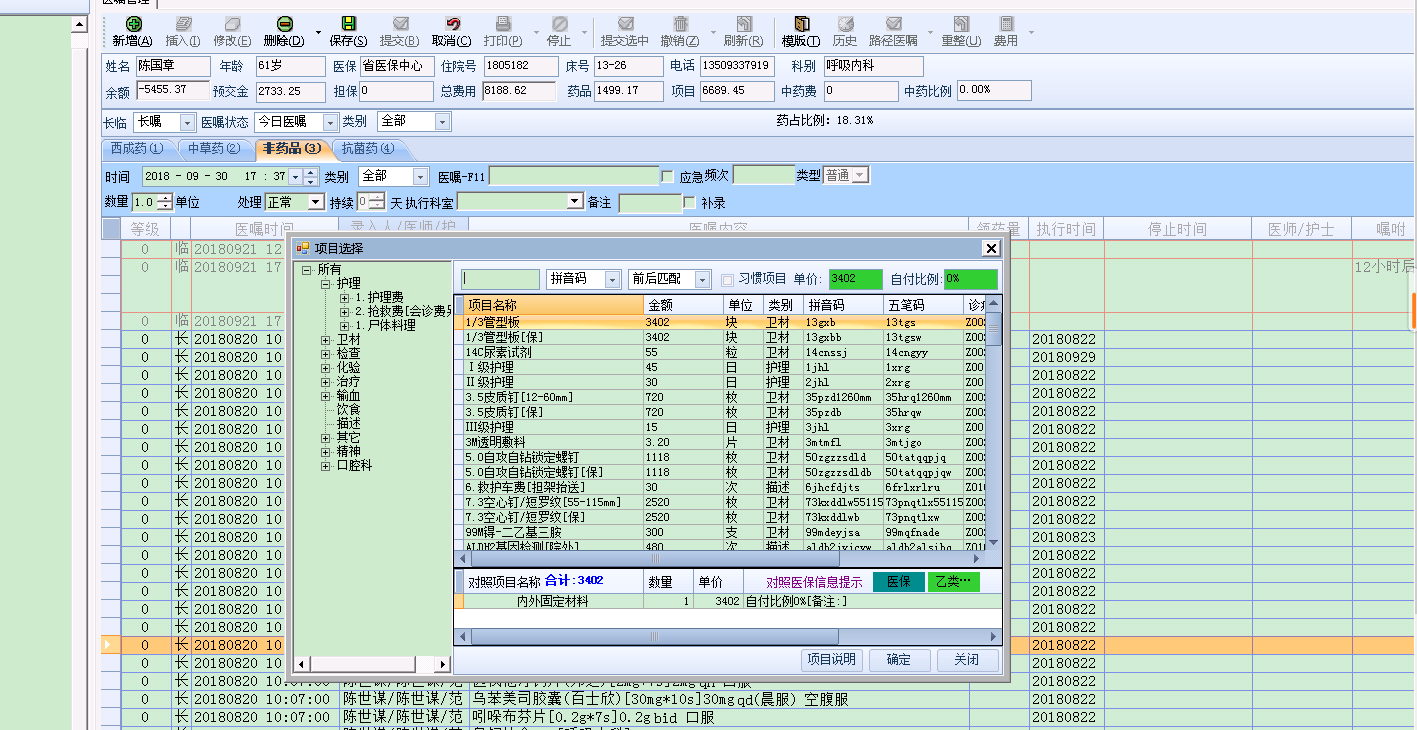Click the green 自付比例 value box 0%
The height and width of the screenshot is (730, 1417).
pos(971,280)
